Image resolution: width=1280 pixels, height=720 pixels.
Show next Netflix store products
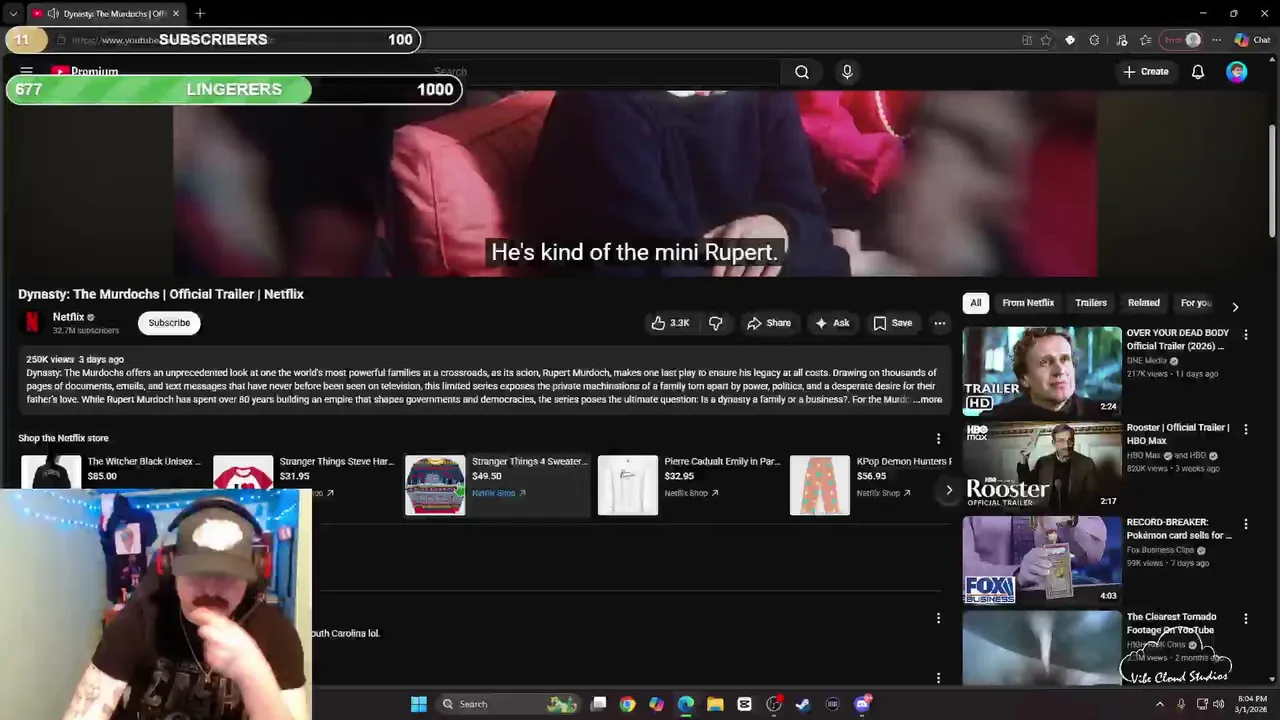949,490
